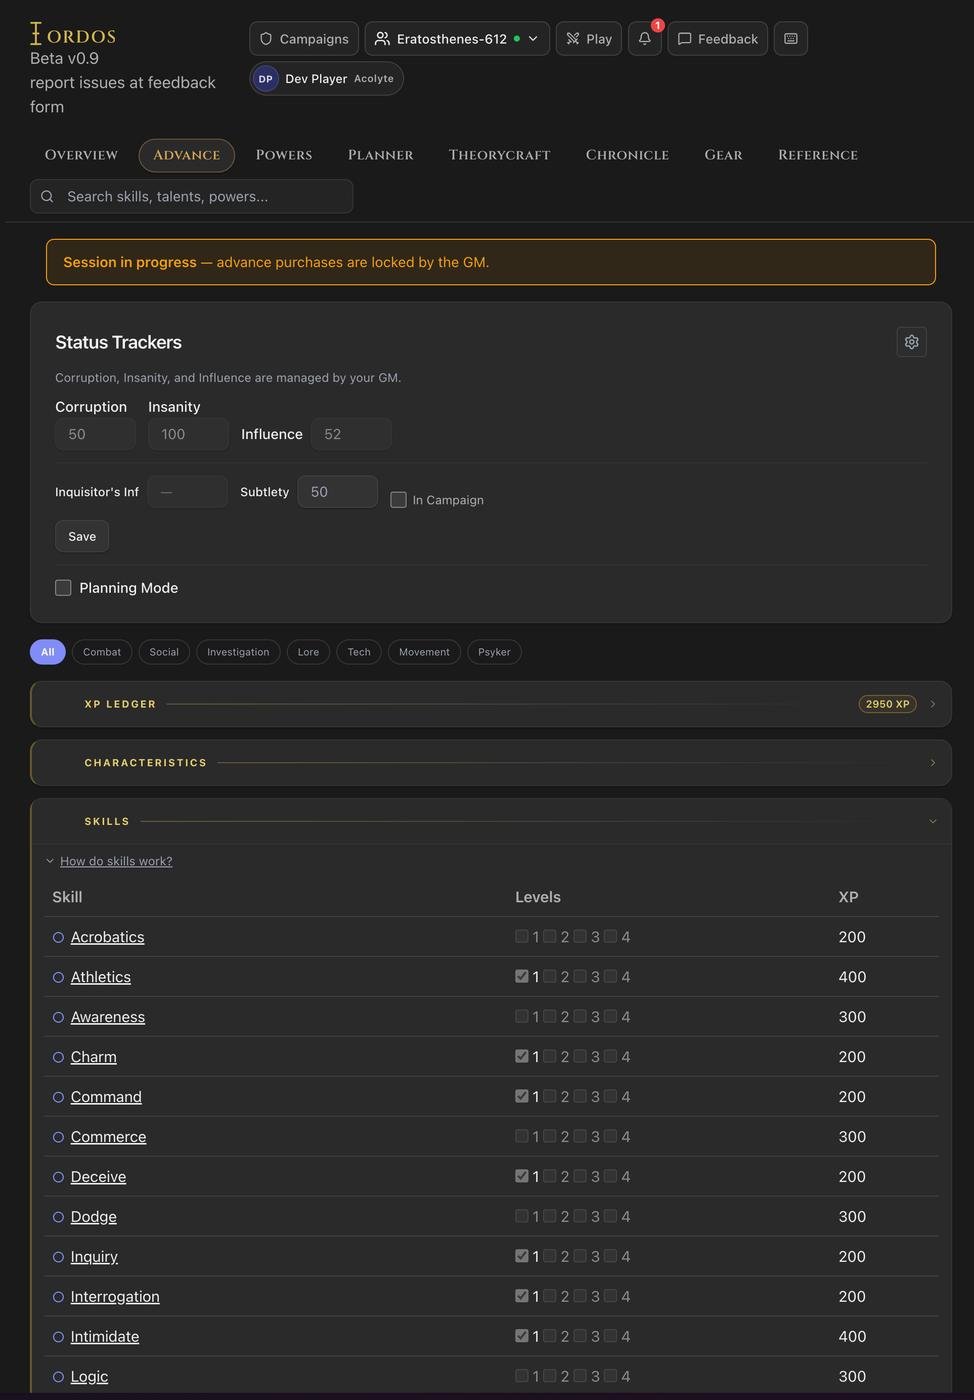Switch to the Powers tab
This screenshot has height=1400, width=974.
tap(284, 155)
